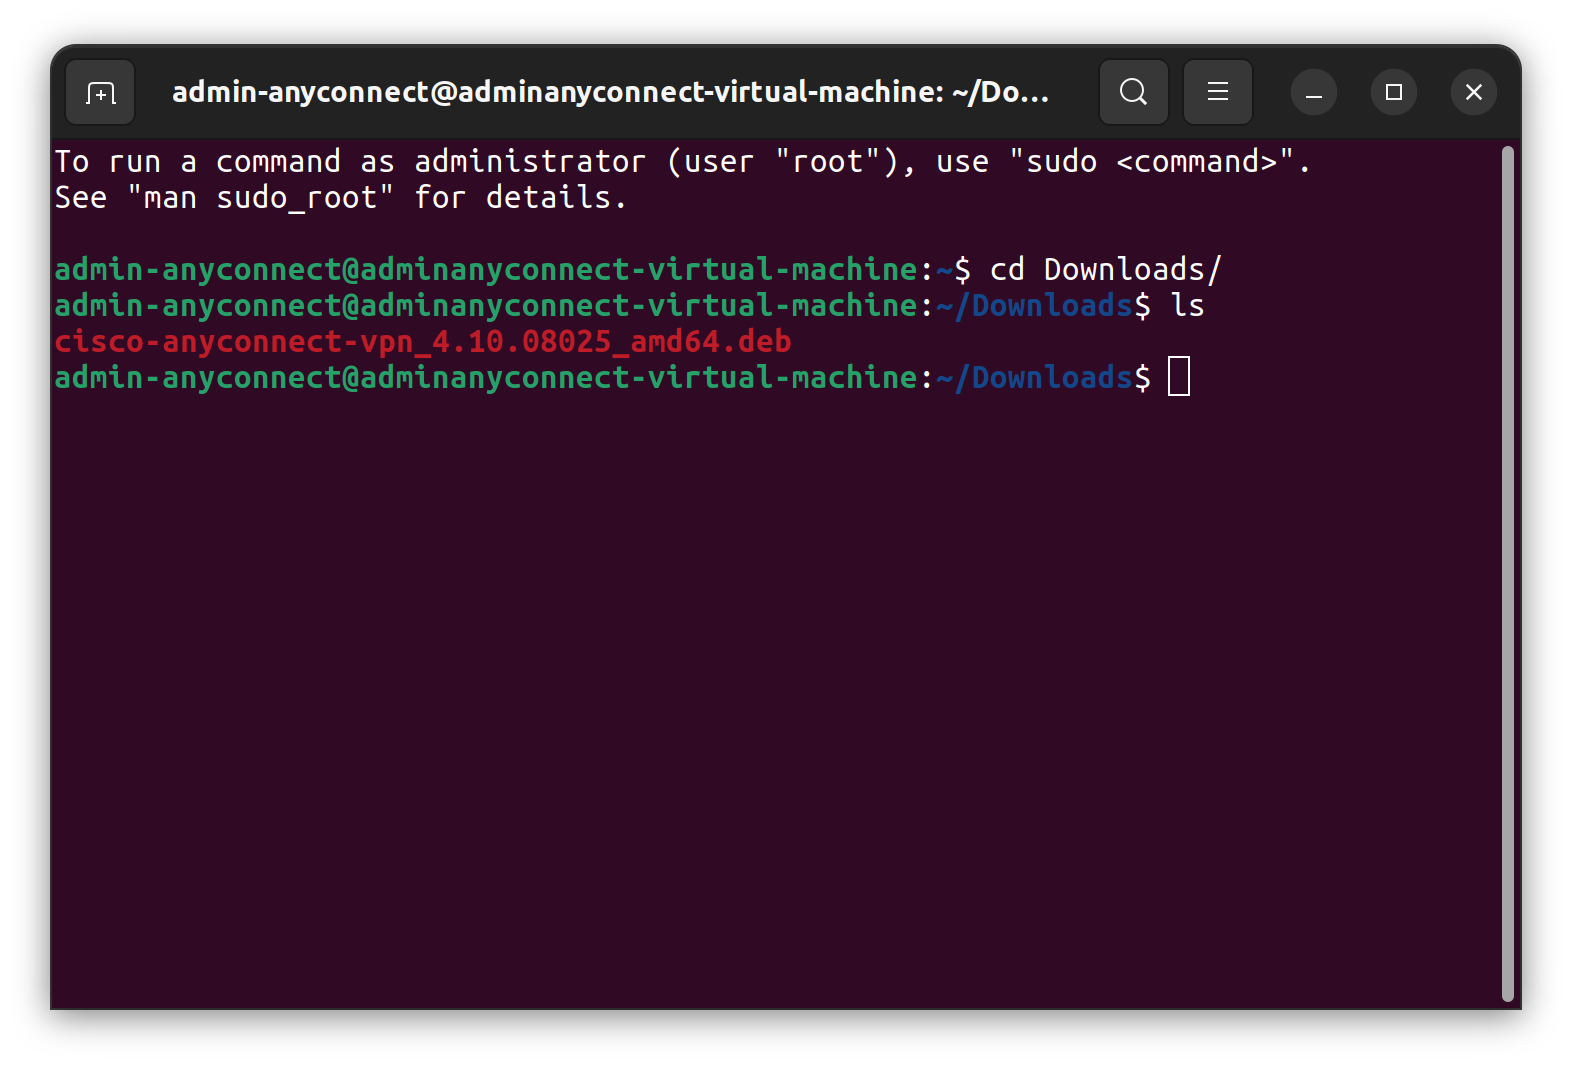Click the 'See "man sudo_root" for details.' line
This screenshot has height=1066, width=1572.
(341, 198)
